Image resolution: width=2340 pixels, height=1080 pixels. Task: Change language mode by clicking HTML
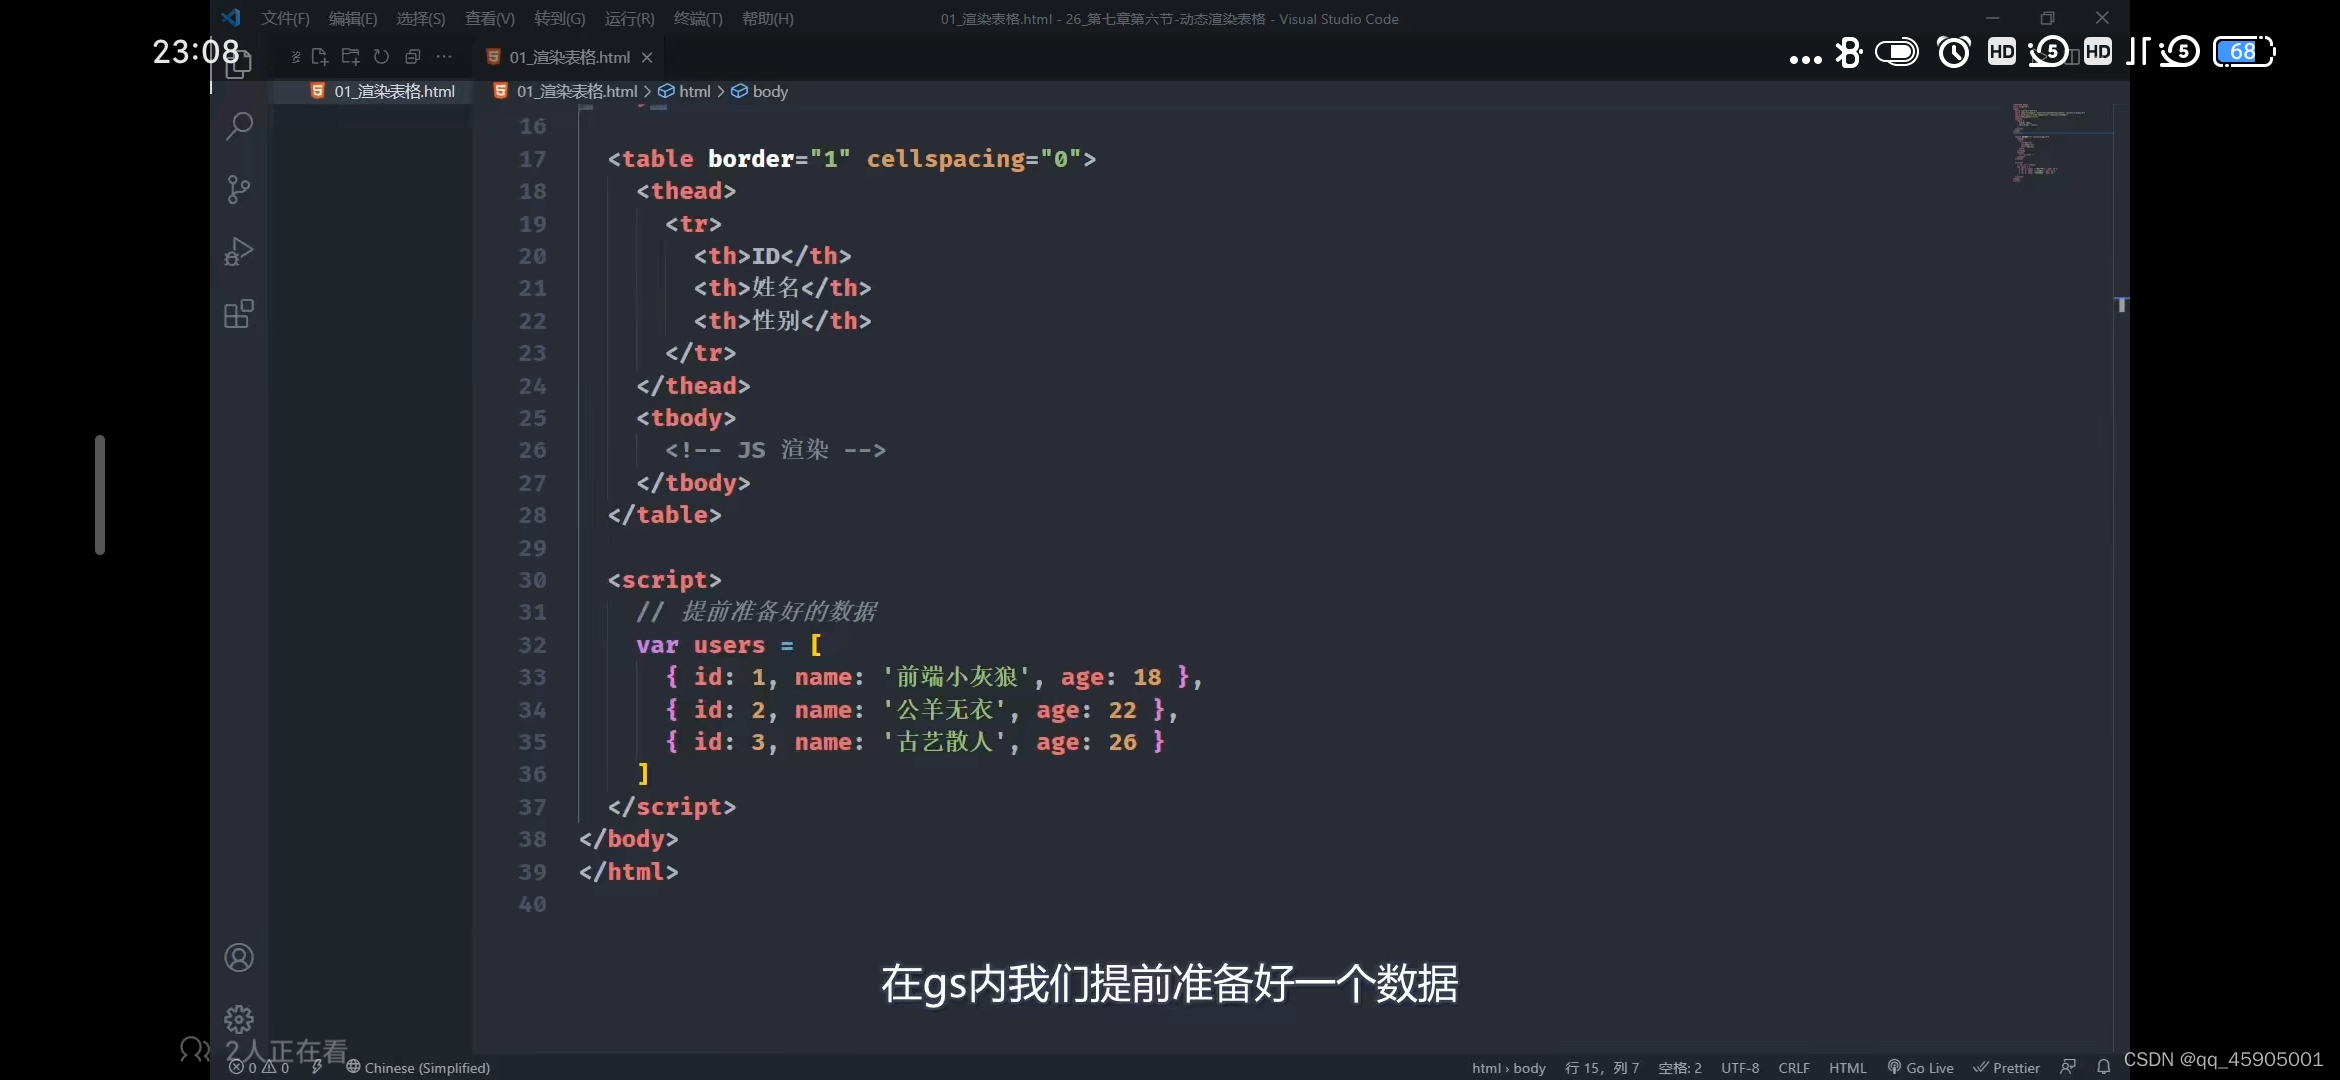[1848, 1068]
